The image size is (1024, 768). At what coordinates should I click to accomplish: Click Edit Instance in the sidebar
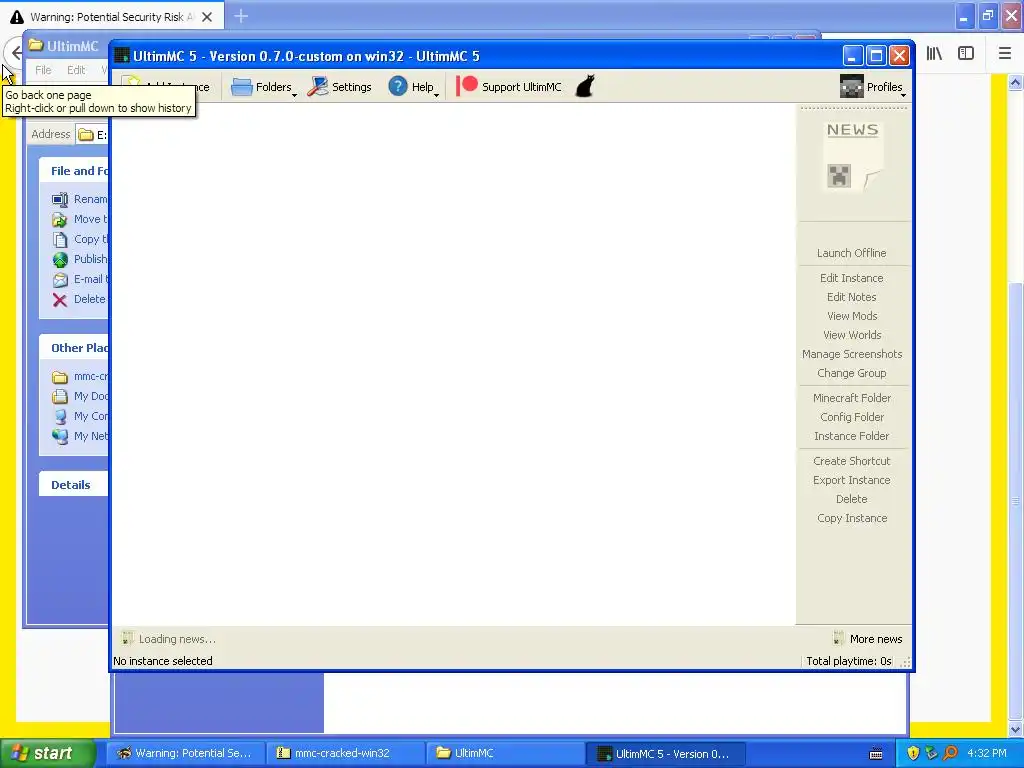coord(852,278)
